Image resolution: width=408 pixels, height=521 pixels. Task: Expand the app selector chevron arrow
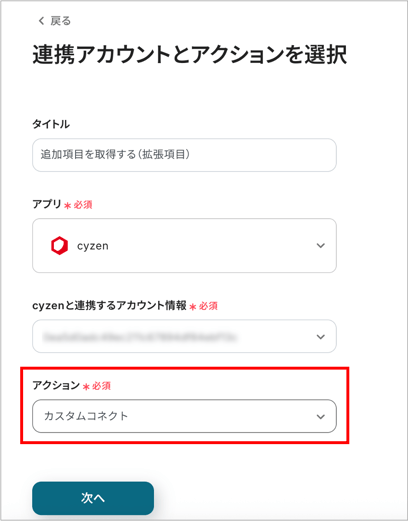coord(321,246)
